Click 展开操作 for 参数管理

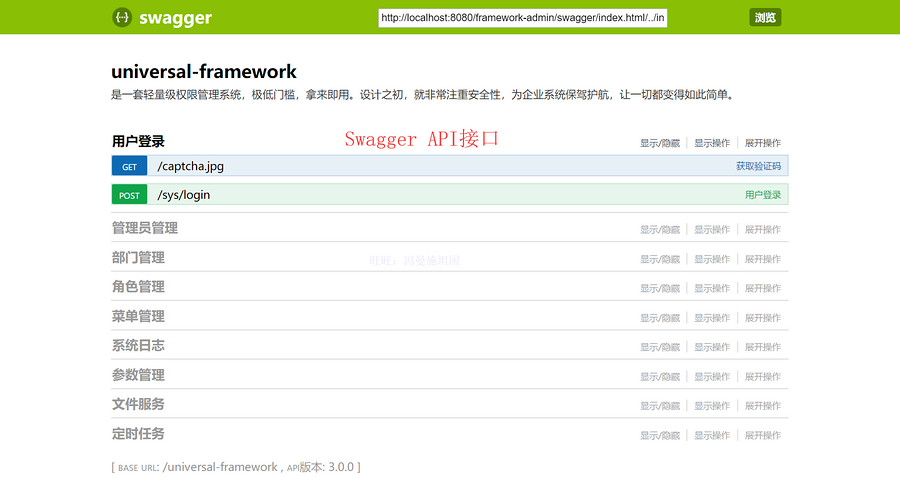click(x=763, y=377)
